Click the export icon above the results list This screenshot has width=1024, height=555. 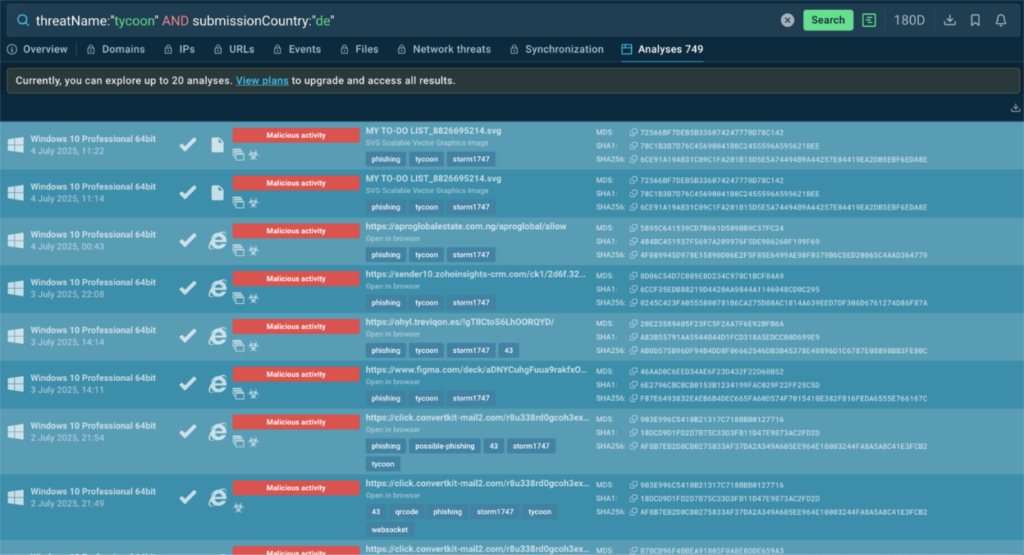[1016, 108]
